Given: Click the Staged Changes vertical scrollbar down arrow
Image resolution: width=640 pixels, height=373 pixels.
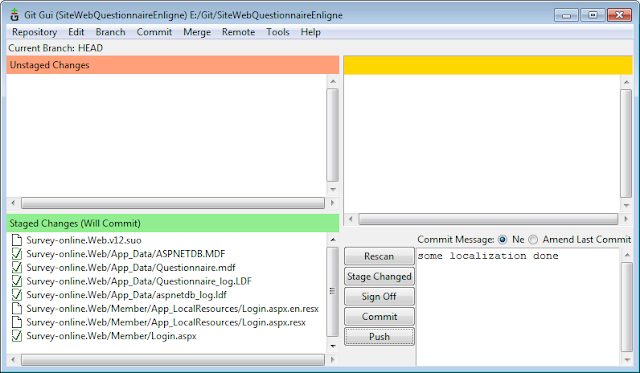Looking at the screenshot, I should click(333, 346).
